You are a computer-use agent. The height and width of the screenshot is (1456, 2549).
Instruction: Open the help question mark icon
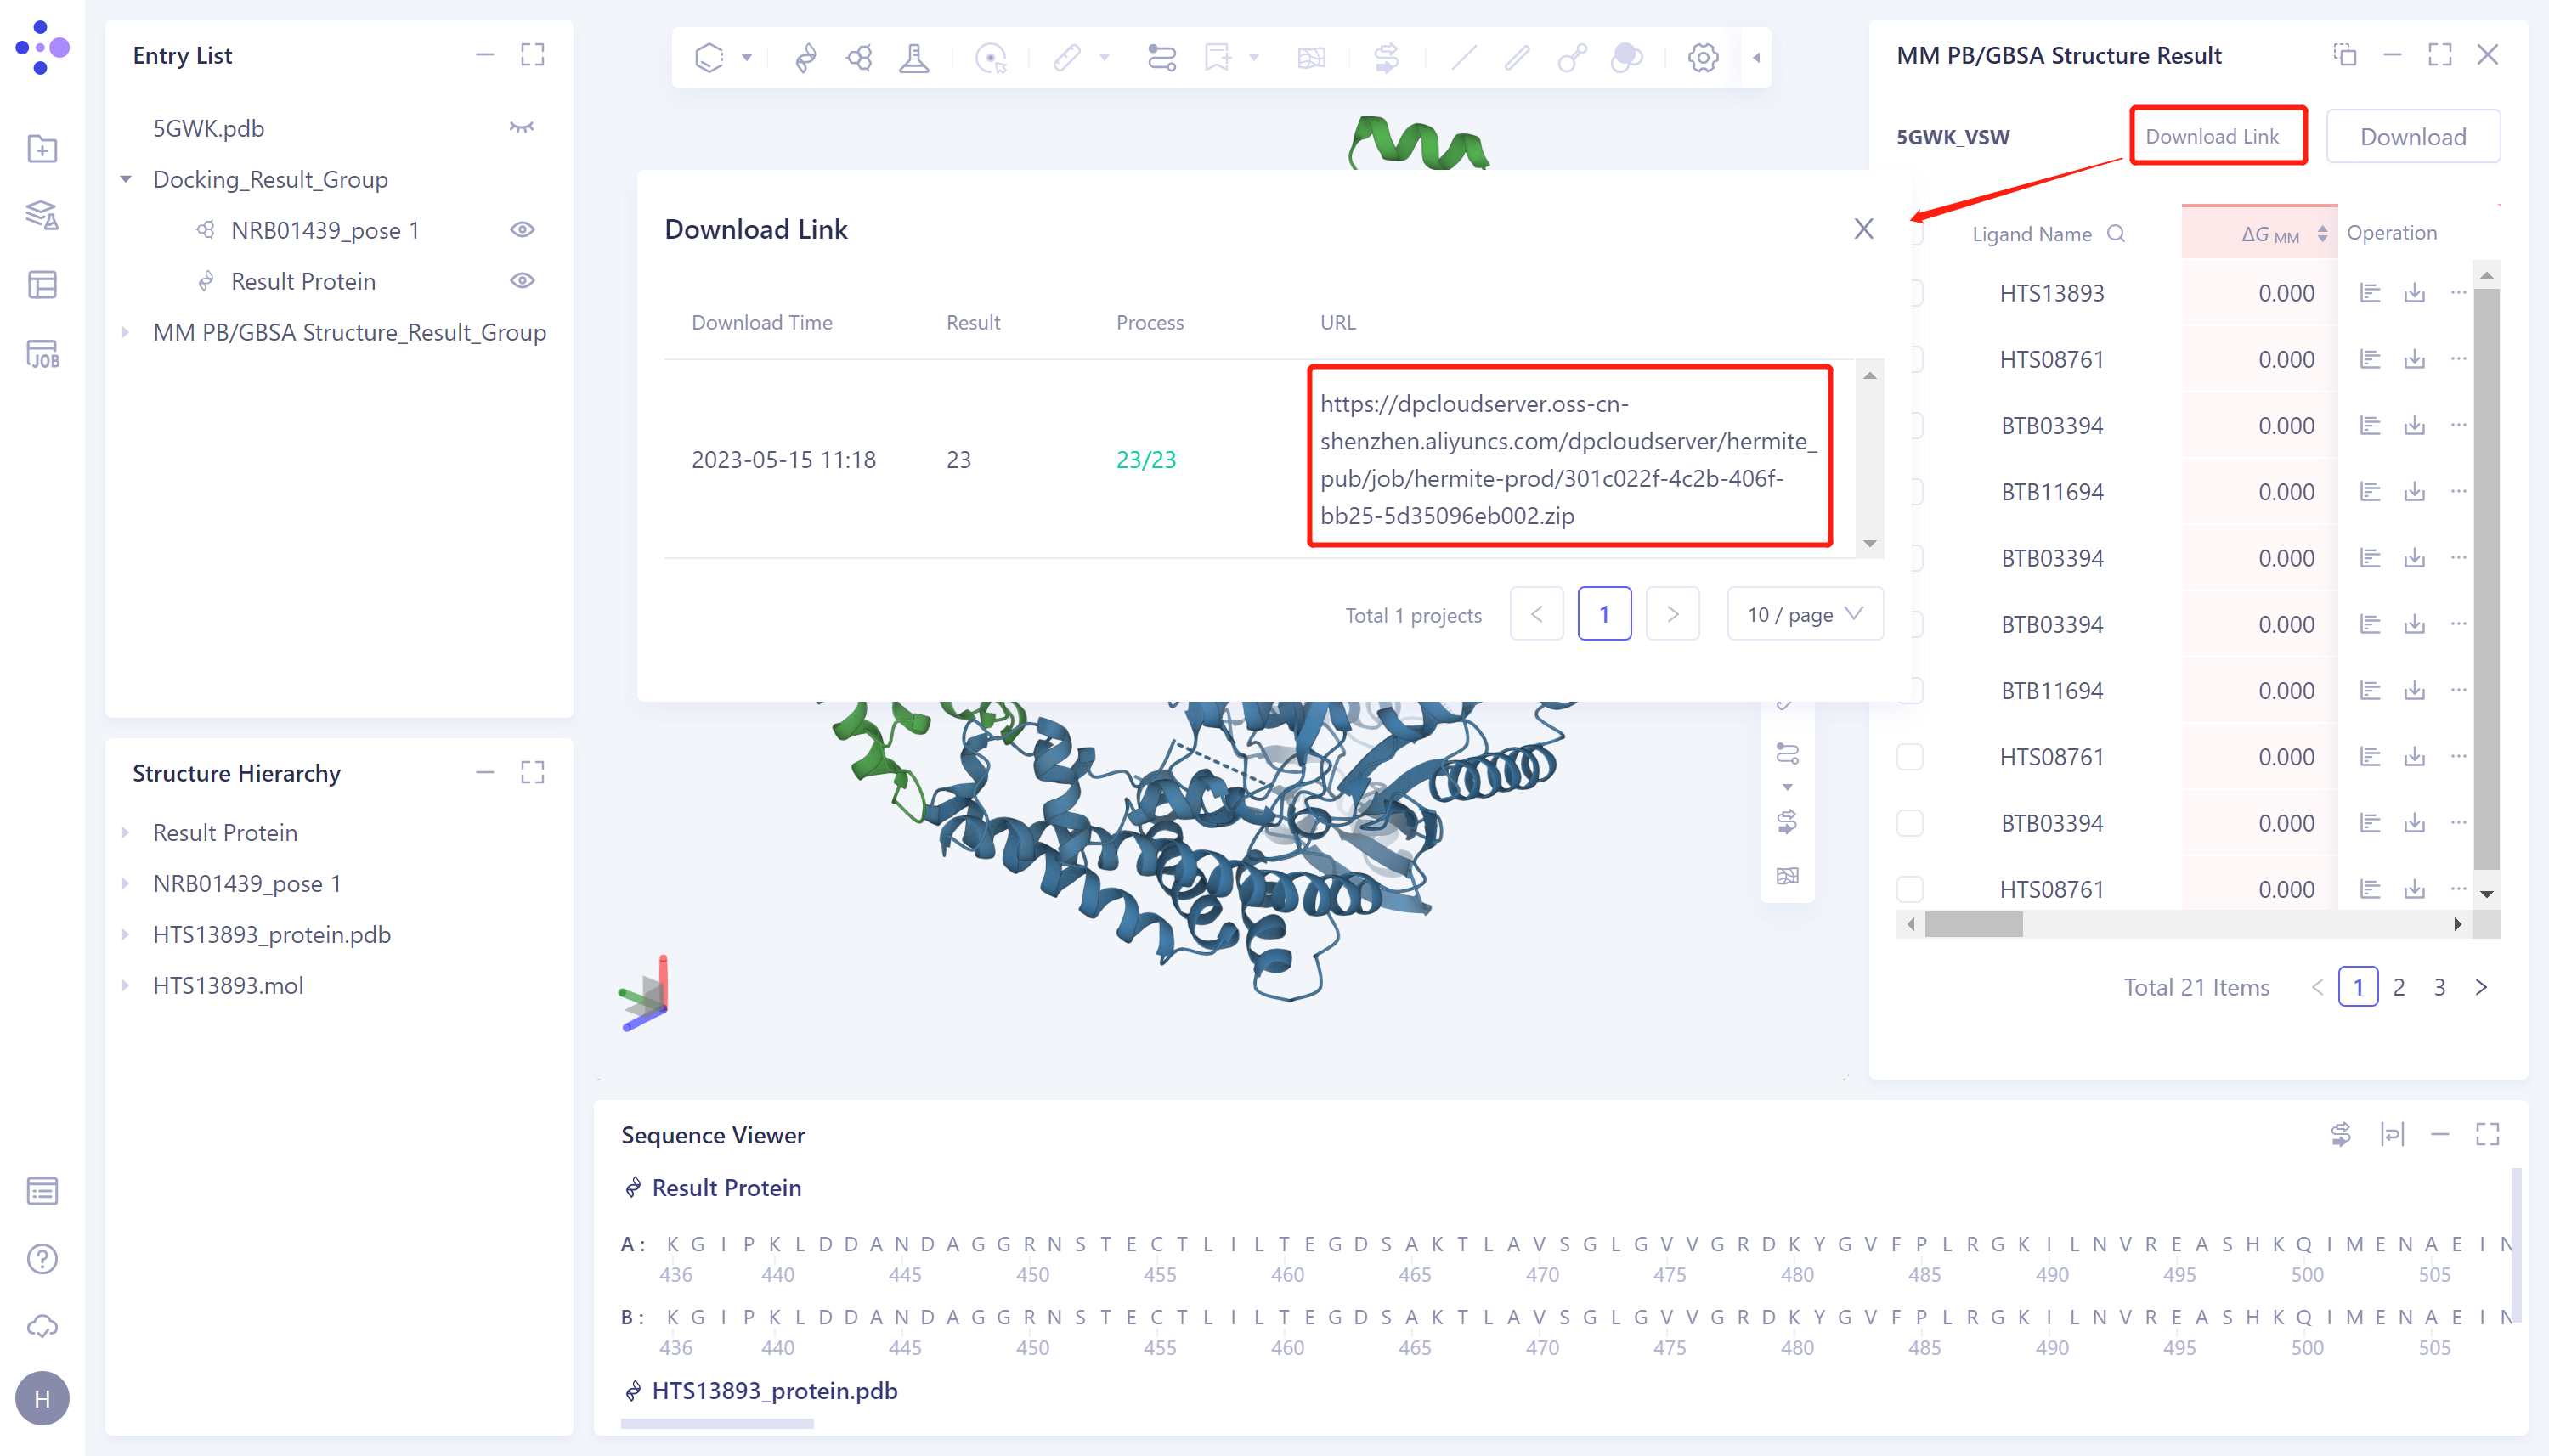click(42, 1259)
